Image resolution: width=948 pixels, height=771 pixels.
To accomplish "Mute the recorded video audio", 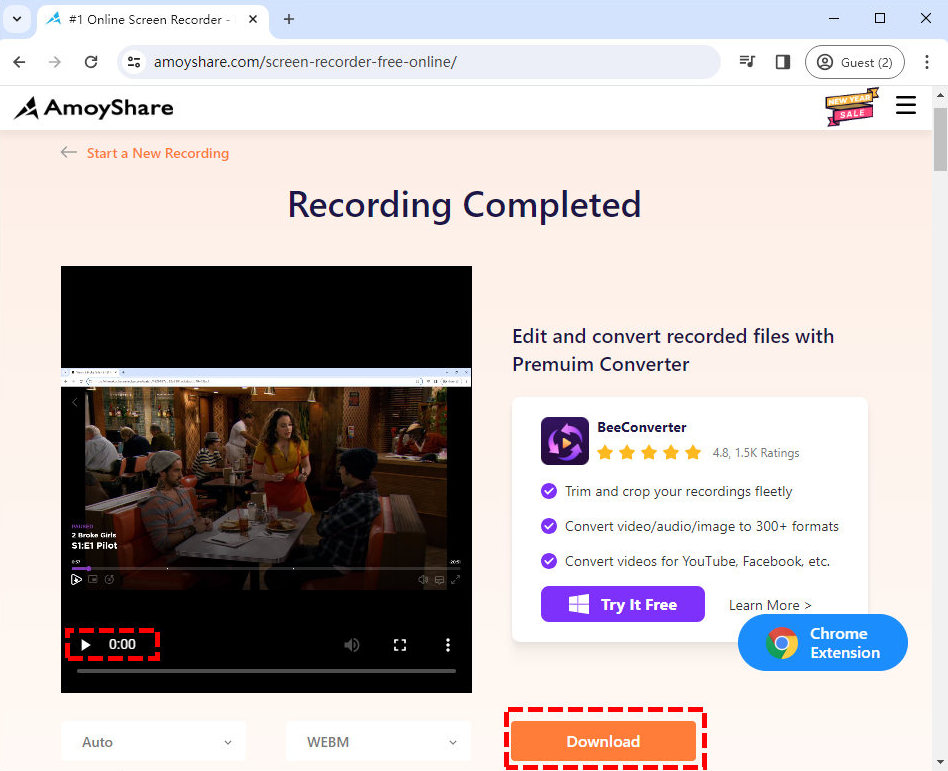I will click(351, 645).
